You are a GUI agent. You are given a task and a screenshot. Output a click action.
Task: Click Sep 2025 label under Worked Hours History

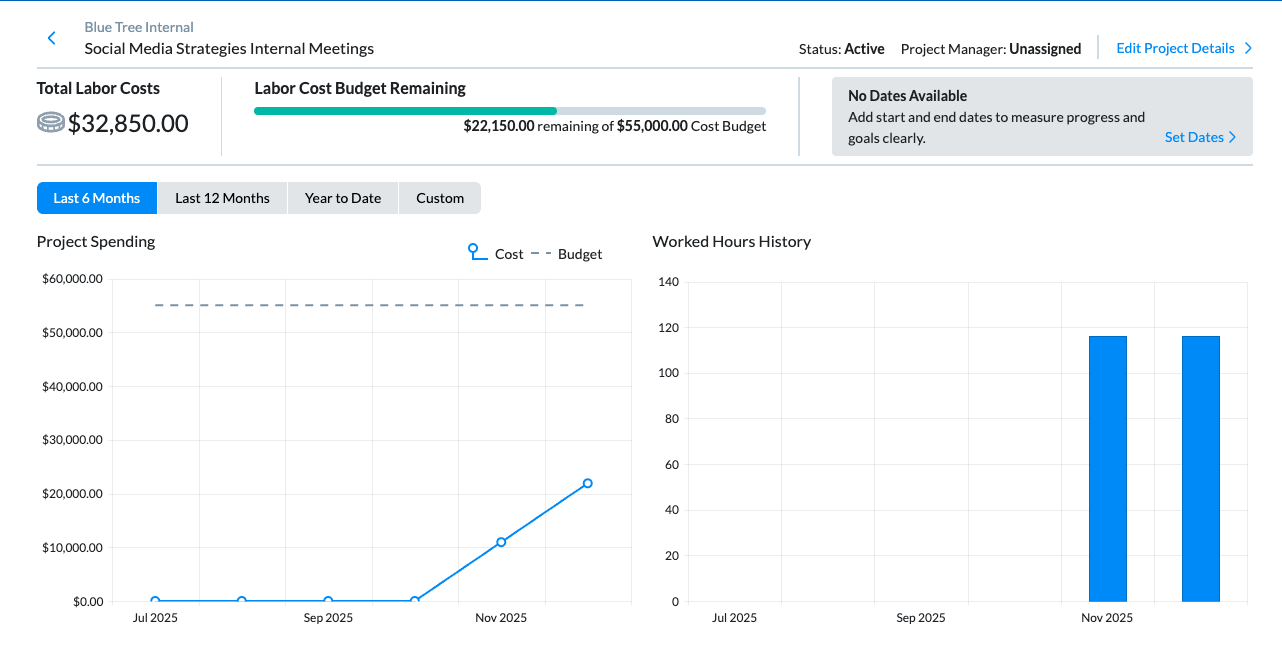coord(920,618)
